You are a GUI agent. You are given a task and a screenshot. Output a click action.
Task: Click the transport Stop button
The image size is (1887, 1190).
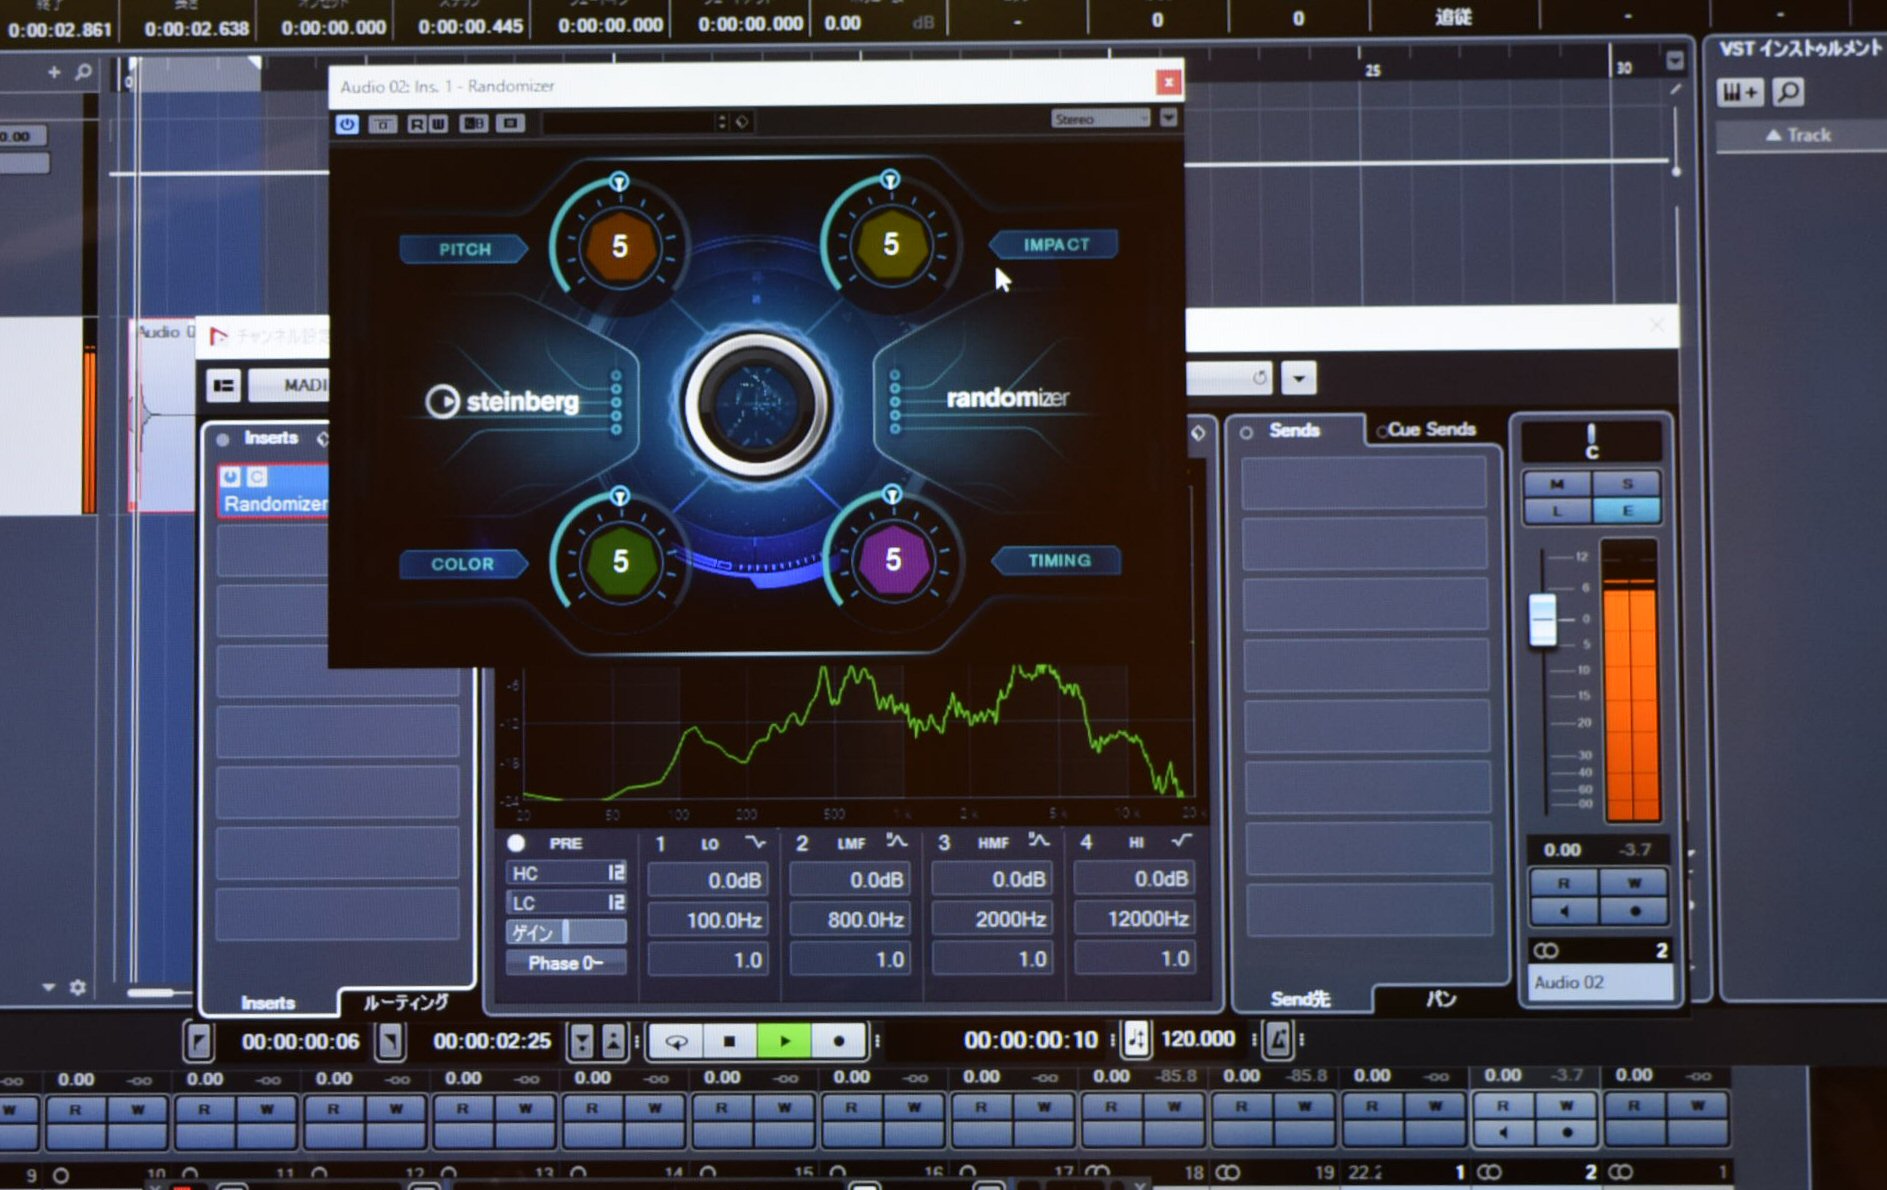pos(730,1041)
